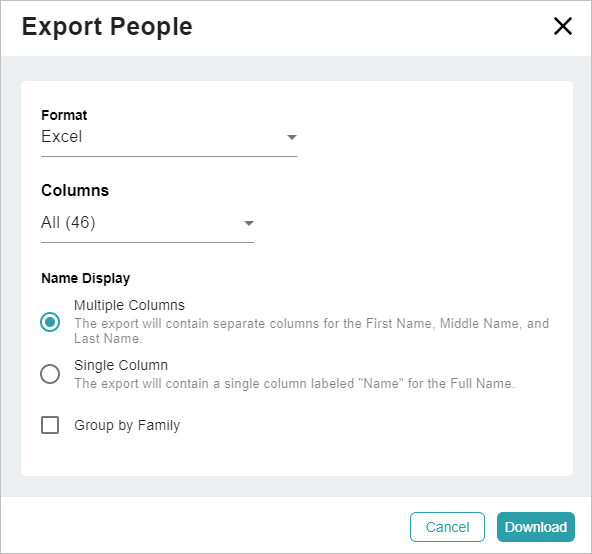Click the single column description text
The image size is (592, 554).
coord(294,383)
